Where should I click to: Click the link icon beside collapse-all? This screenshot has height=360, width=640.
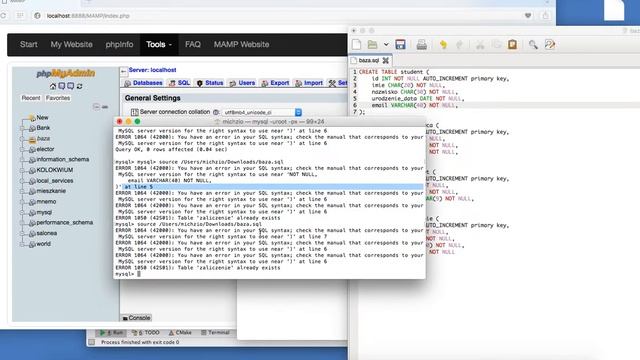pyautogui.click(x=105, y=107)
